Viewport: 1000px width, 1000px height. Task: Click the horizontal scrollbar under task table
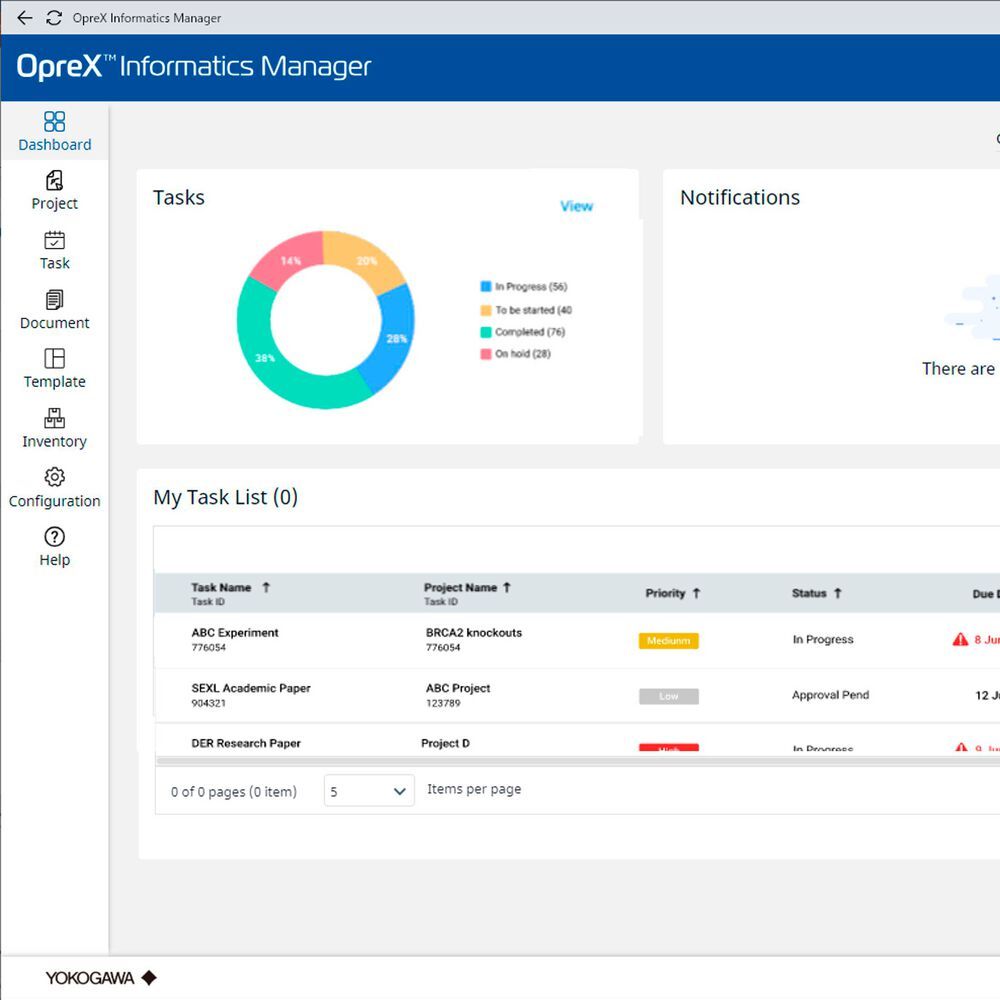(577, 761)
